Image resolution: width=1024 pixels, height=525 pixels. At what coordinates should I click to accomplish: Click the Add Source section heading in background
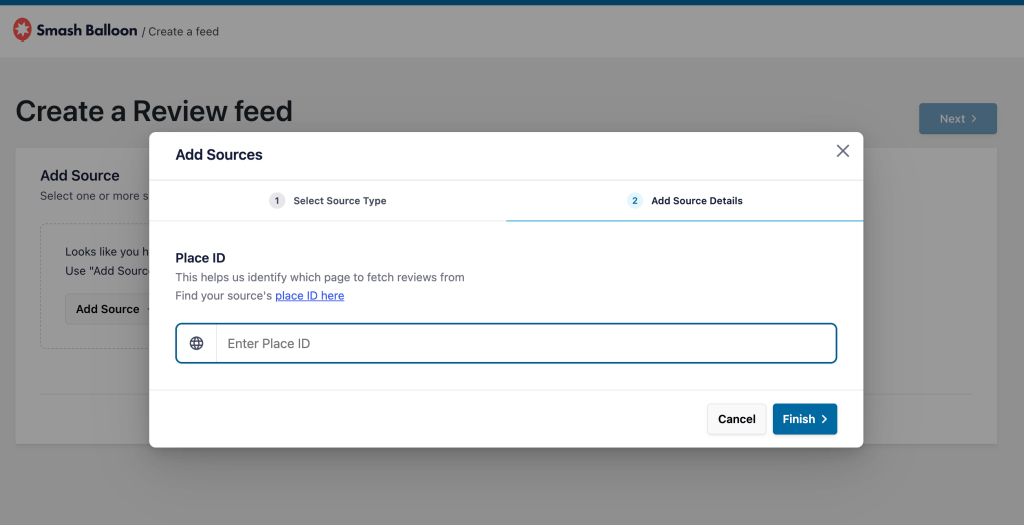point(80,176)
